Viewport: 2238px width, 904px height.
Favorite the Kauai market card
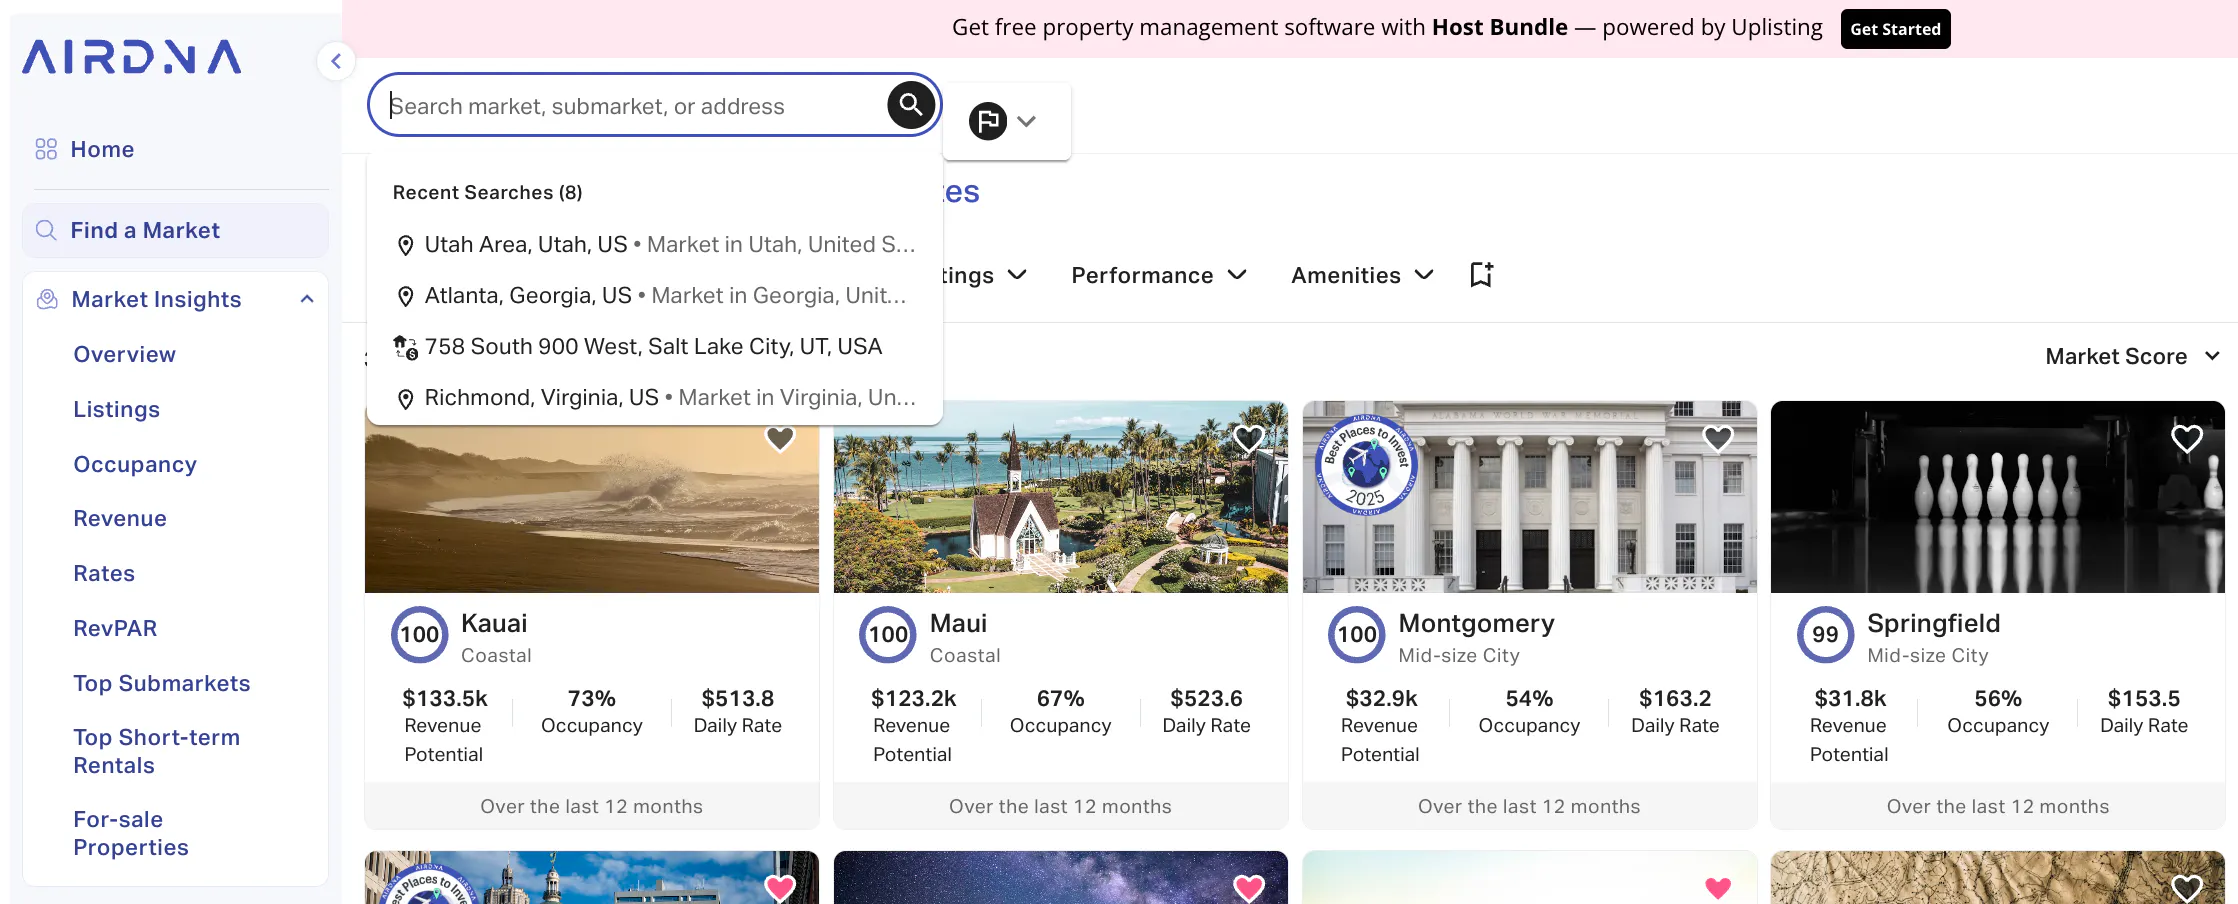(780, 438)
